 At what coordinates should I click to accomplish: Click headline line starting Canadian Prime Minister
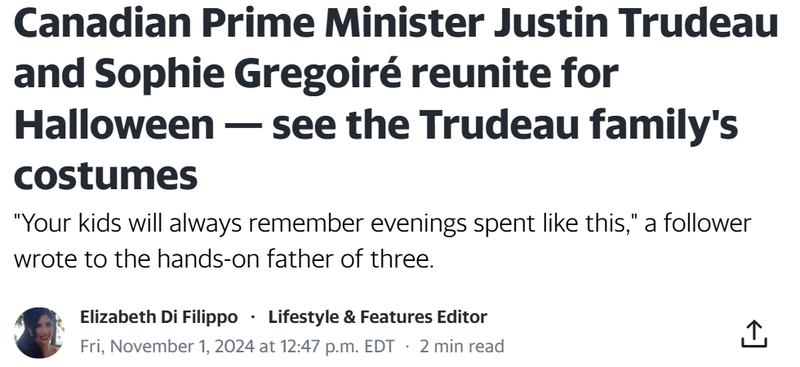396,23
